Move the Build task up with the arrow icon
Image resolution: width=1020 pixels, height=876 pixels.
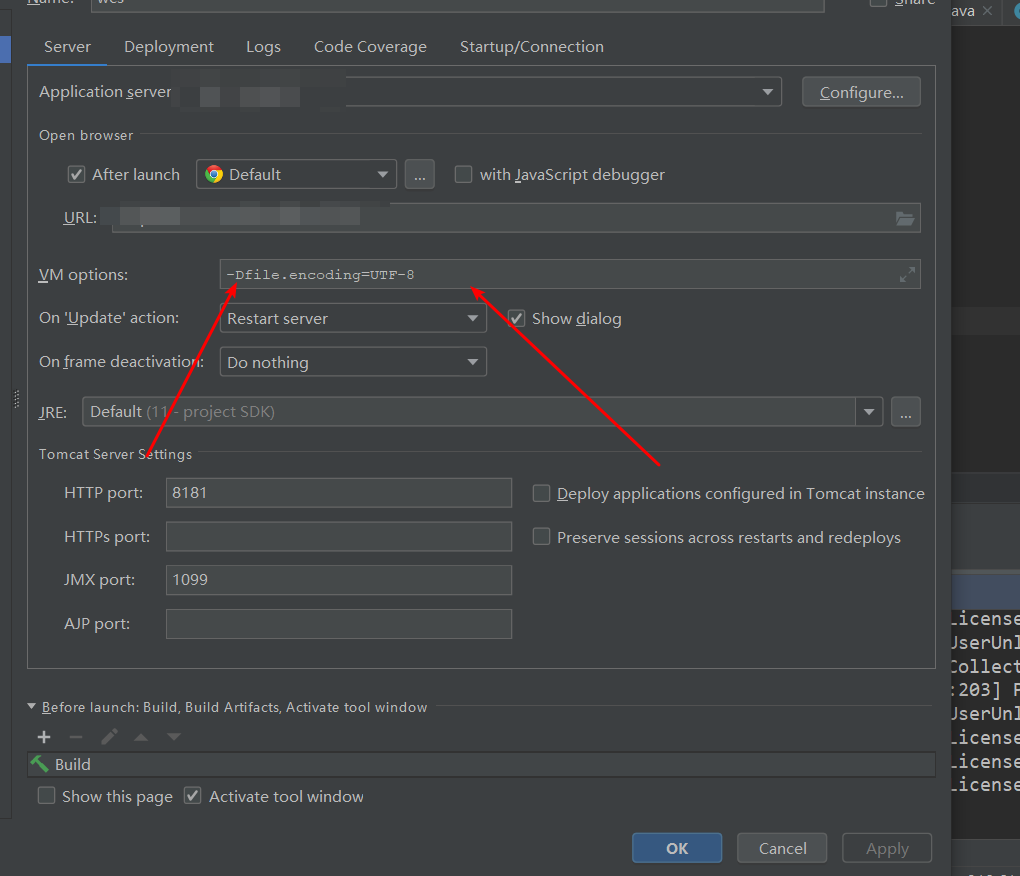click(142, 737)
